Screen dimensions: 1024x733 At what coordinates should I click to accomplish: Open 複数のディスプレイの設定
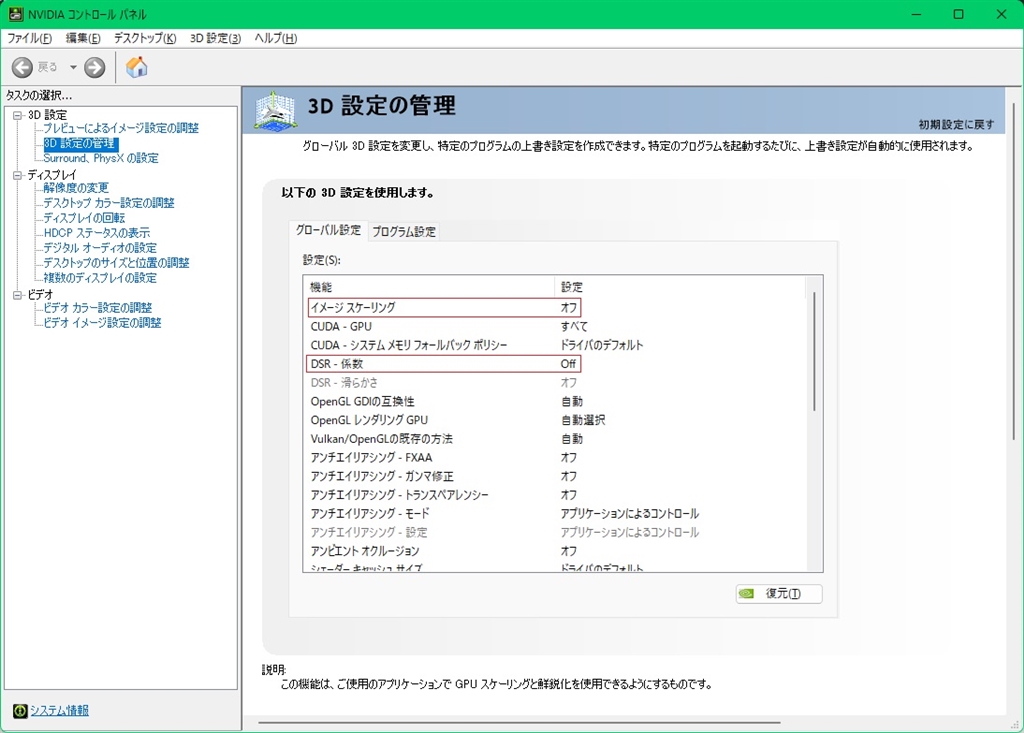tap(100, 278)
